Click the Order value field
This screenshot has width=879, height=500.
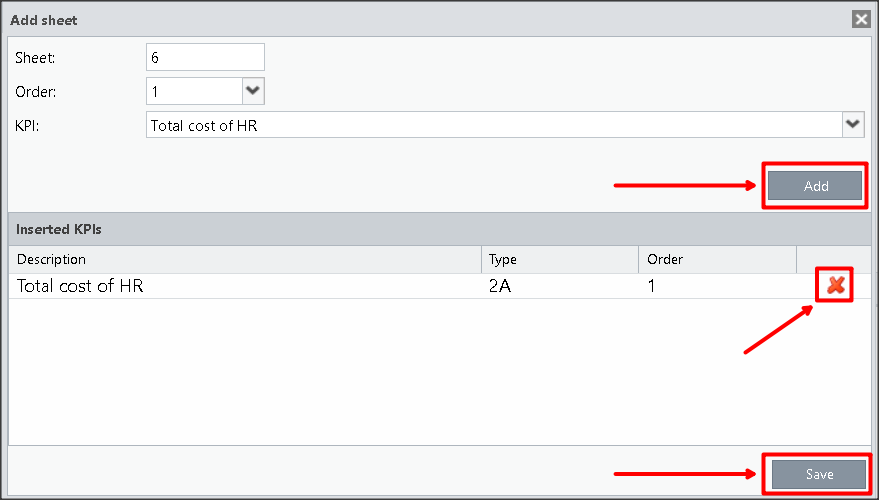point(194,92)
